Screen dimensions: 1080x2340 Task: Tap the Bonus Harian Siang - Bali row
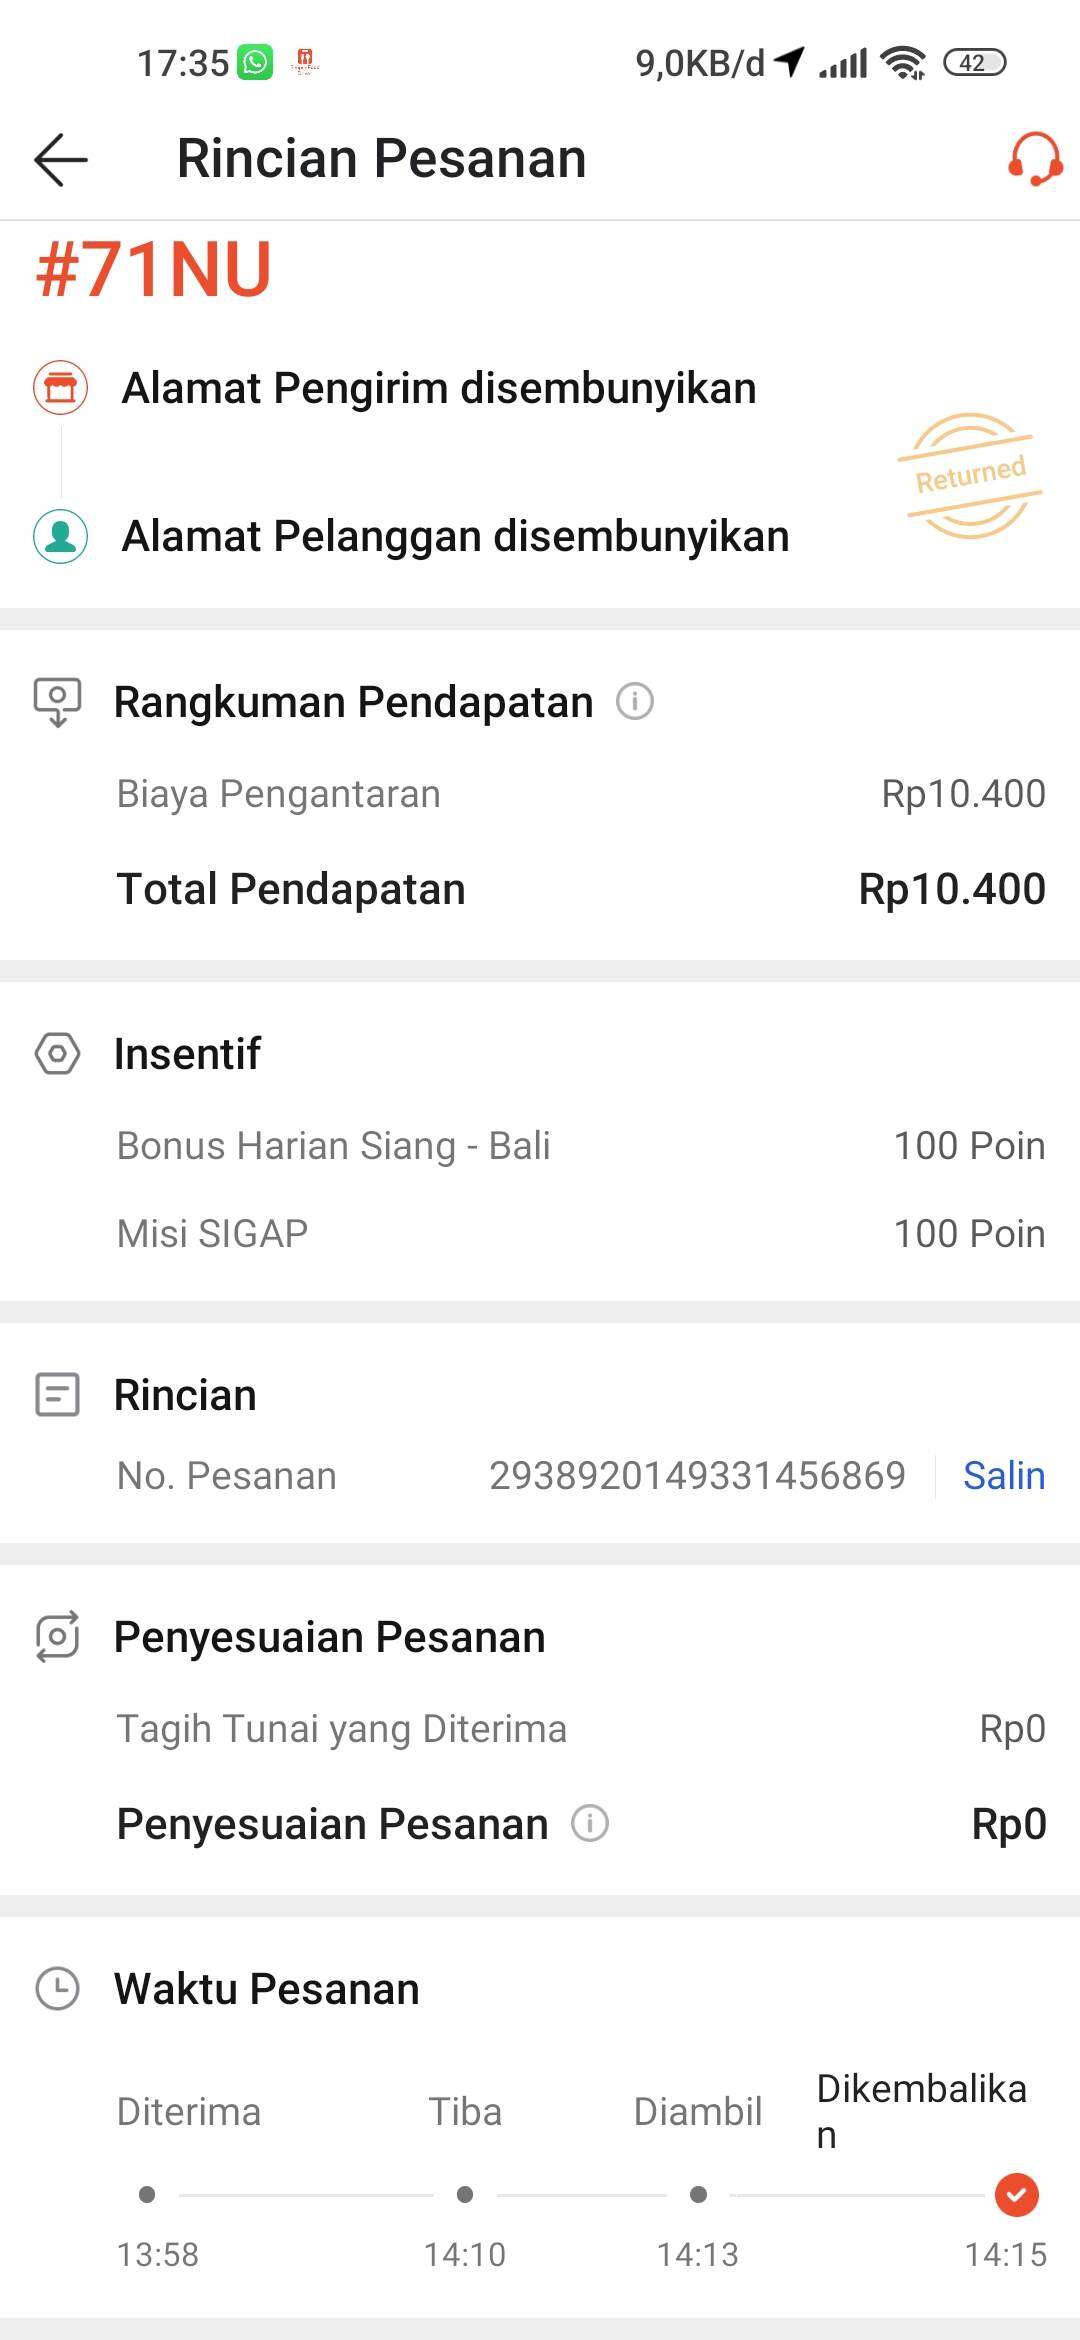tap(580, 1146)
